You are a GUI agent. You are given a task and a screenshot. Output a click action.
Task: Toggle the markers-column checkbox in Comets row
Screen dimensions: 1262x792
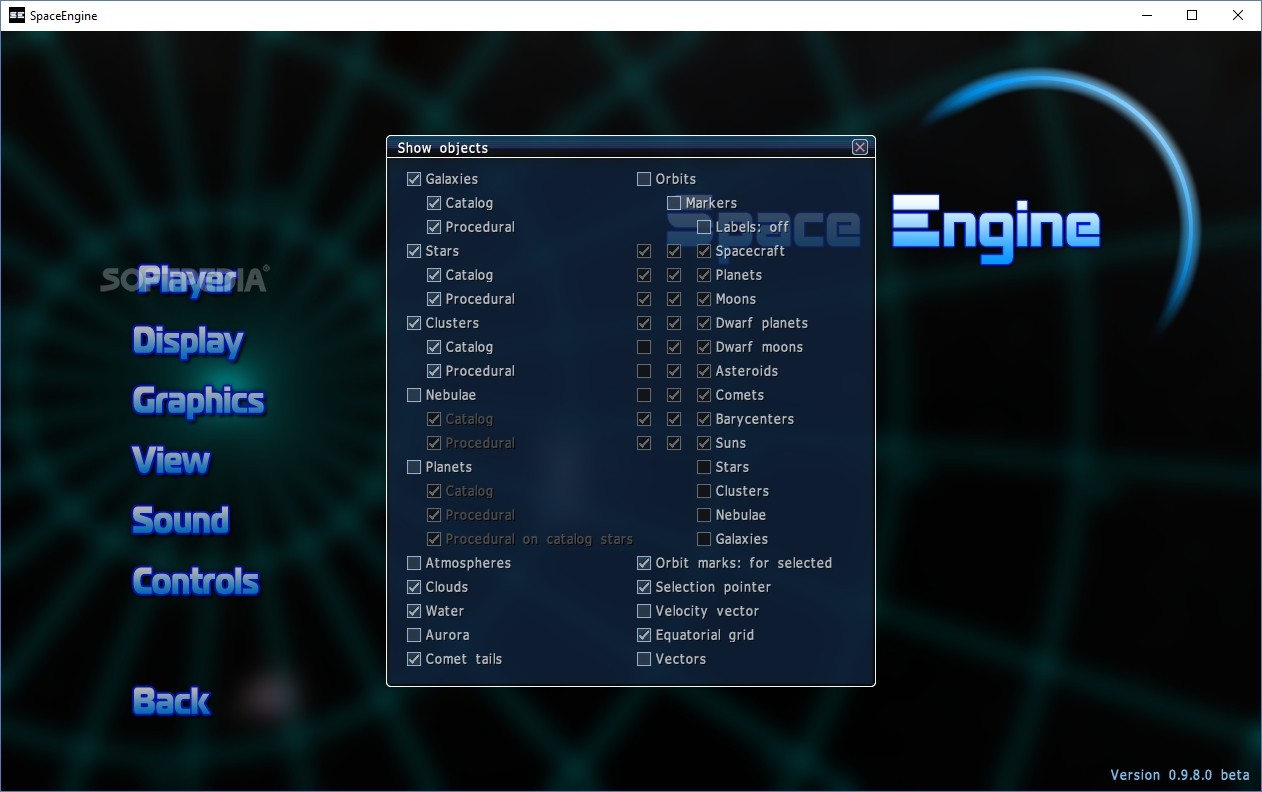pos(674,395)
